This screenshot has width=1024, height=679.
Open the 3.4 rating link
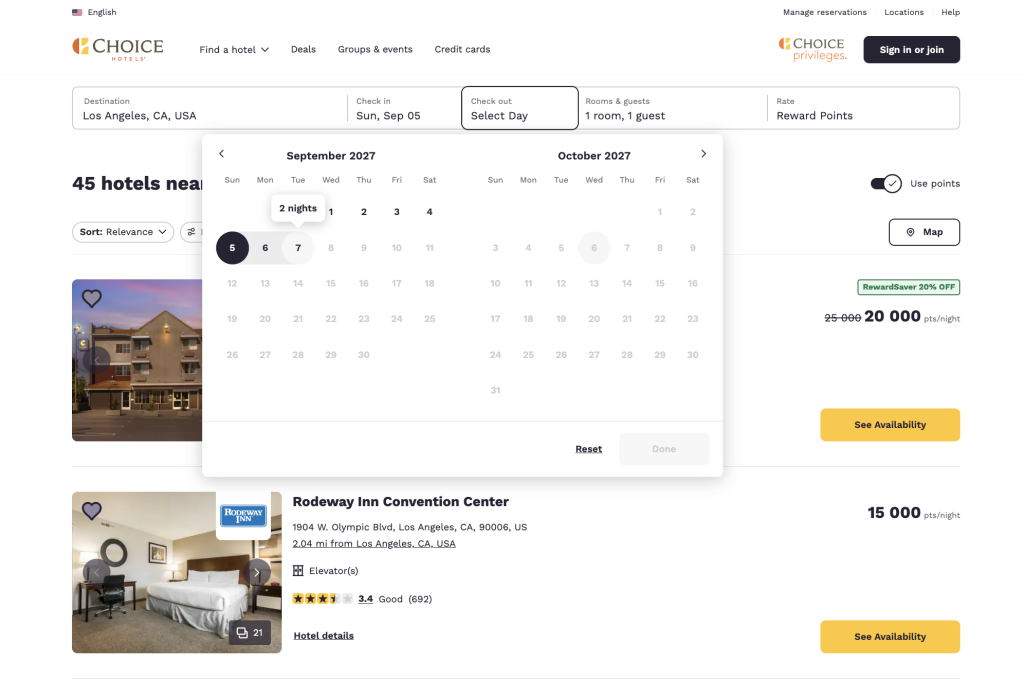click(x=366, y=599)
